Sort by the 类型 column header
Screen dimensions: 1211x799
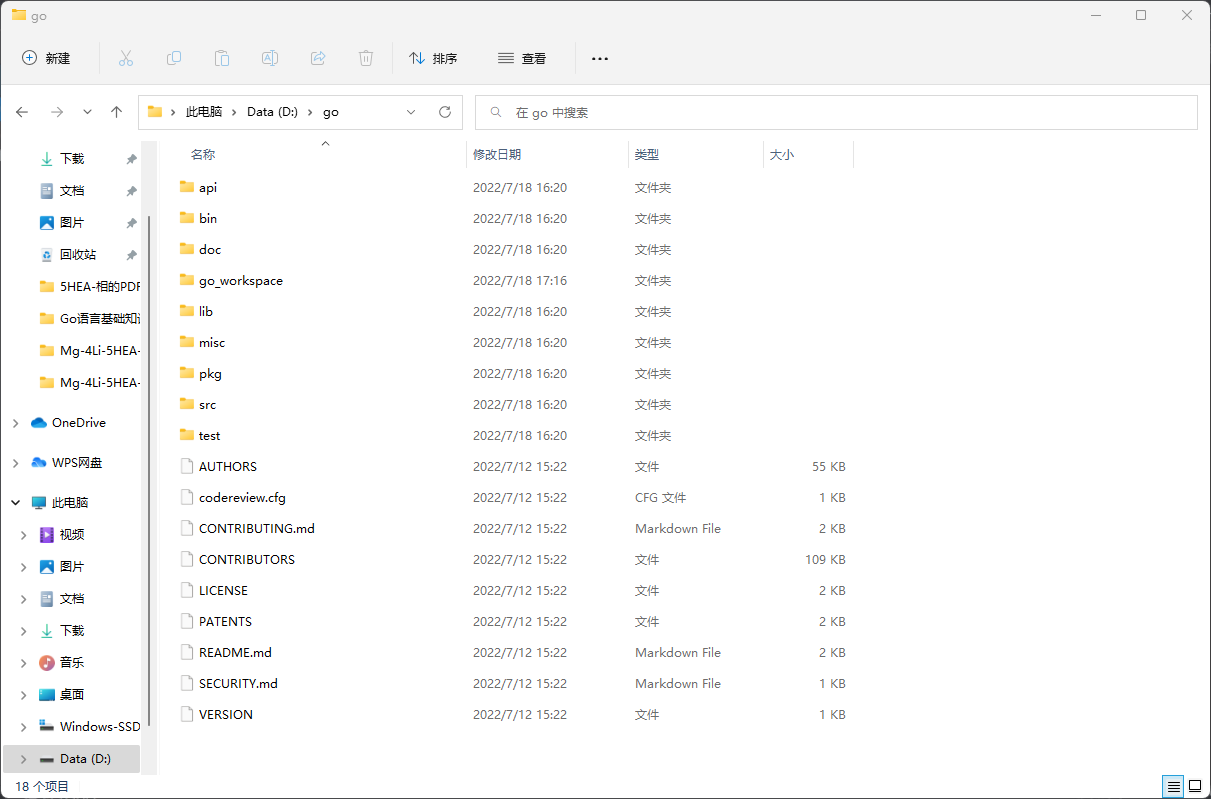tap(647, 155)
